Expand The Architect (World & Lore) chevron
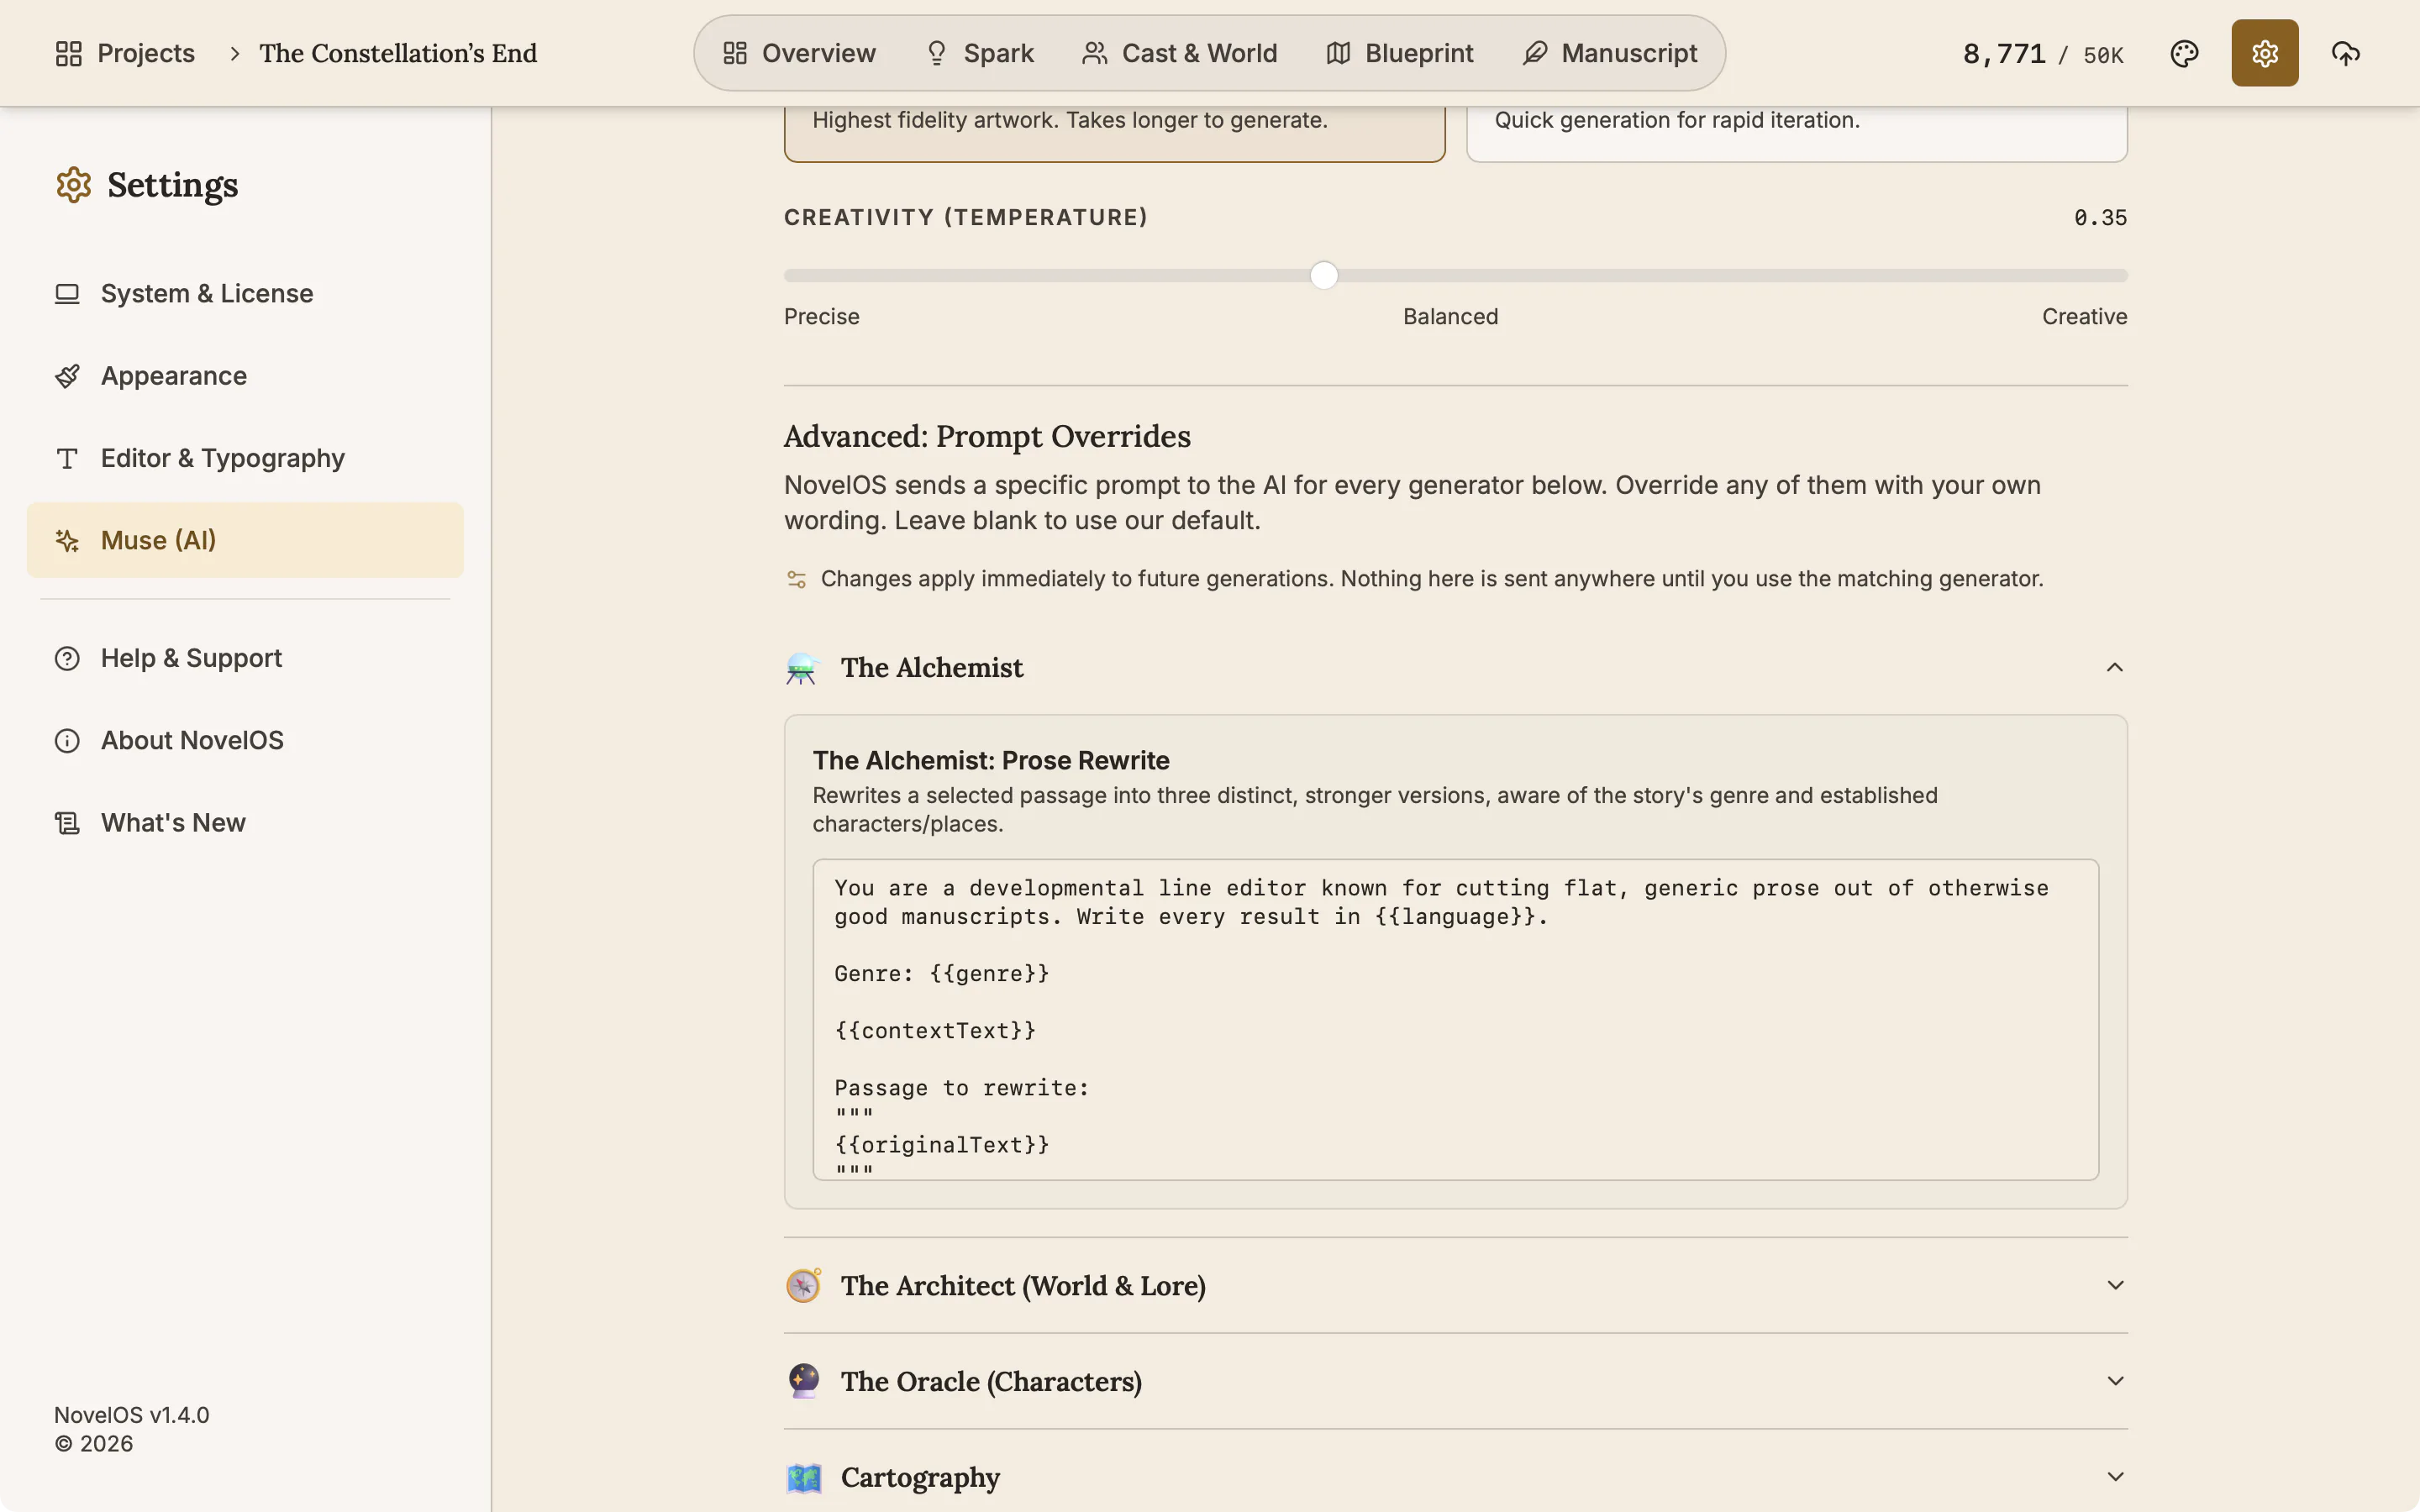This screenshot has height=1512, width=2420. pyautogui.click(x=2115, y=1285)
